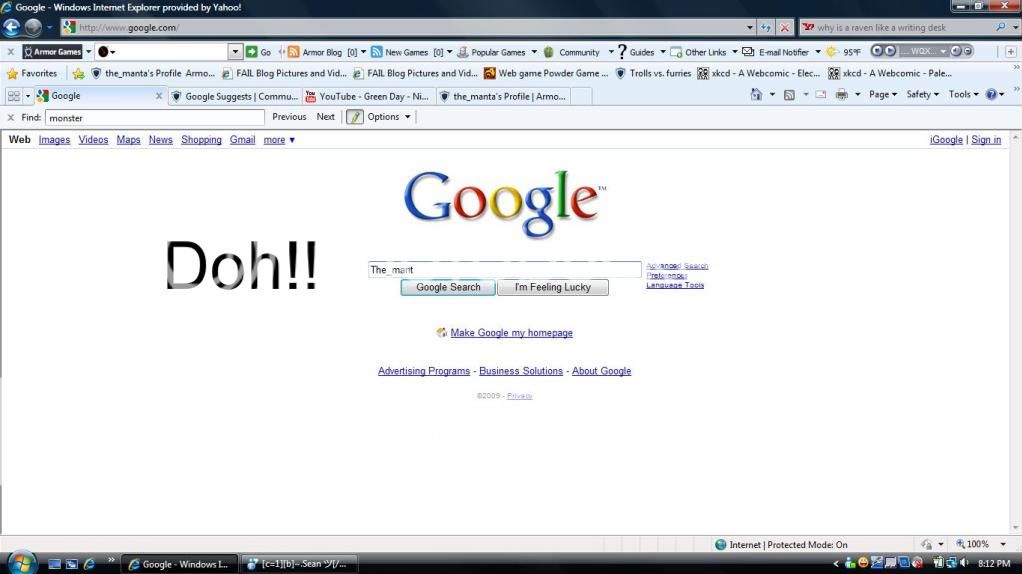1022x574 pixels.
Task: Click the red Stop loading icon
Action: 785,27
